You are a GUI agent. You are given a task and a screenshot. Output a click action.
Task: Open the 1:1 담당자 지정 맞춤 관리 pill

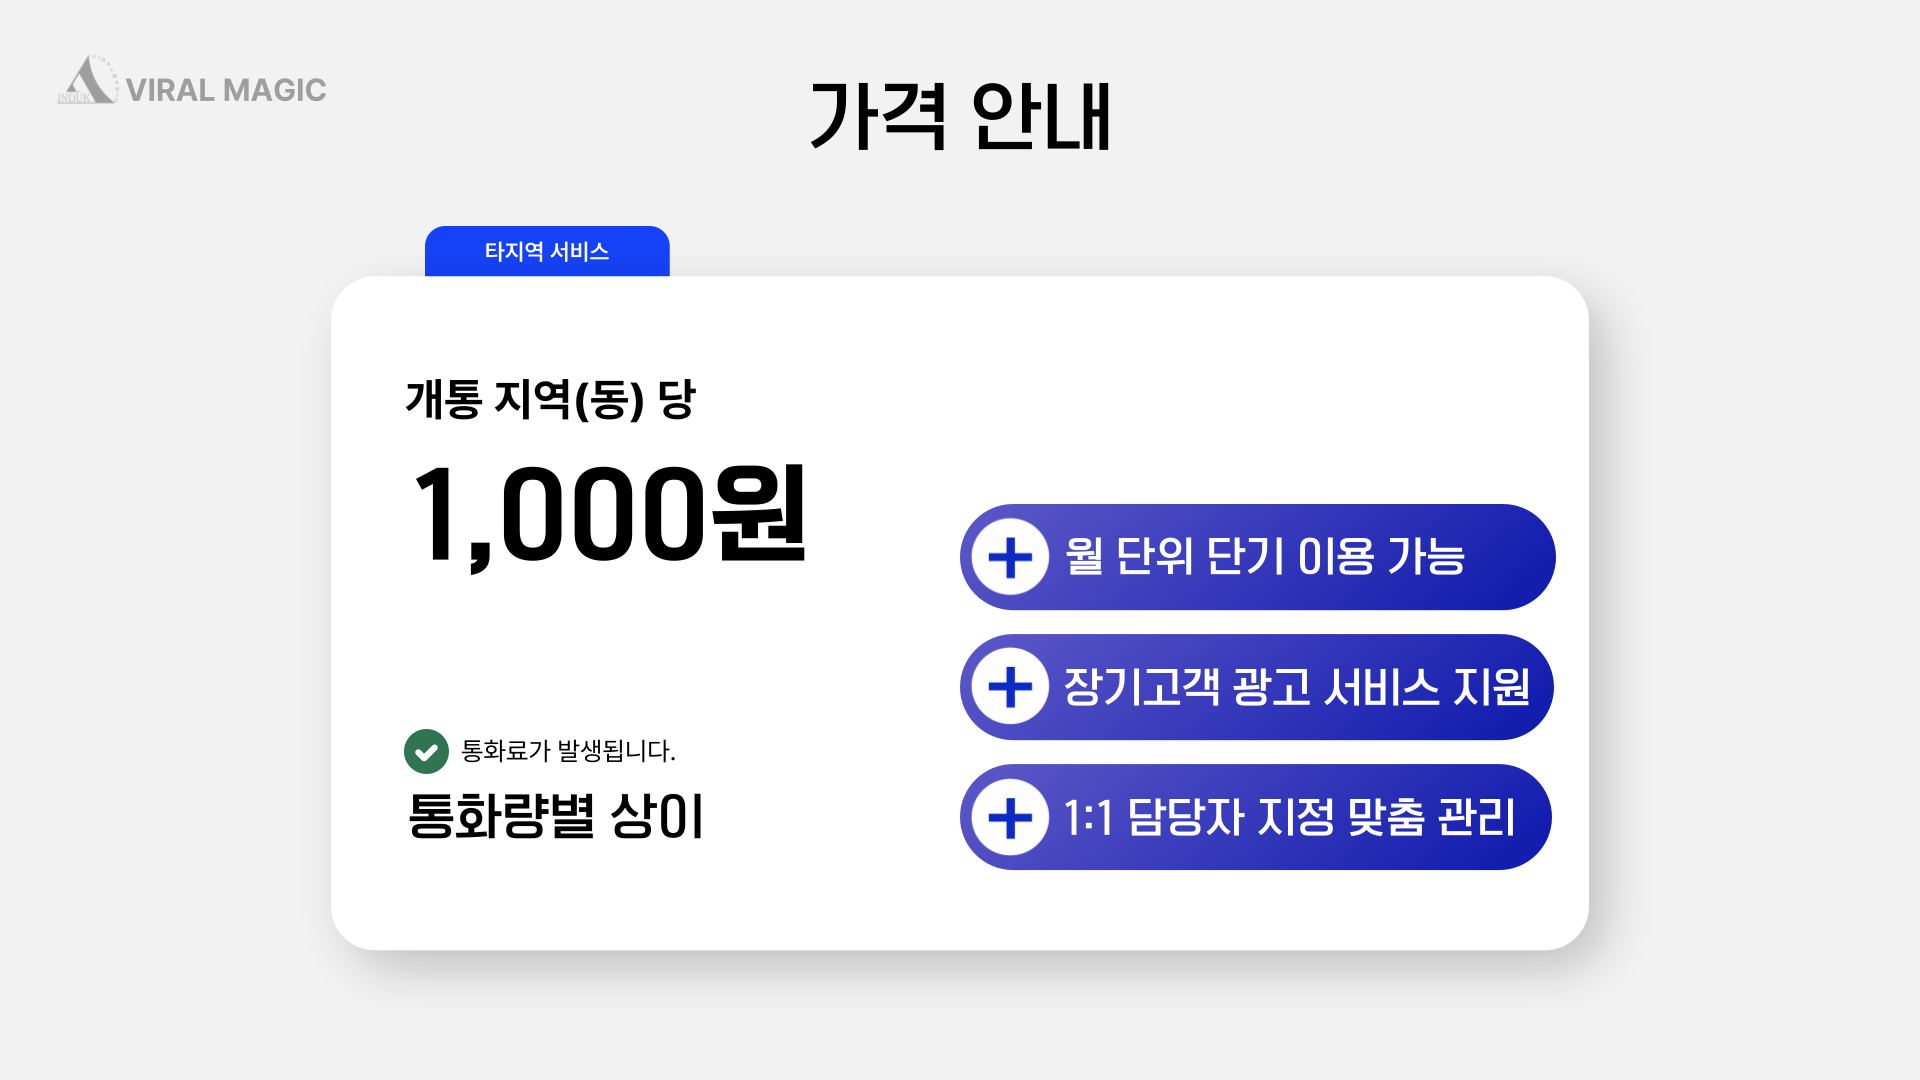1256,817
